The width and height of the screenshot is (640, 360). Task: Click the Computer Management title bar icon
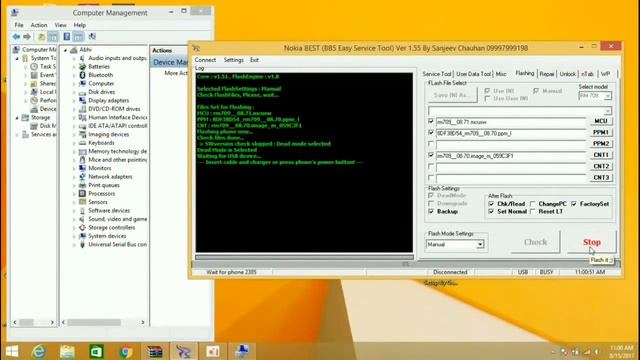pyautogui.click(x=15, y=13)
